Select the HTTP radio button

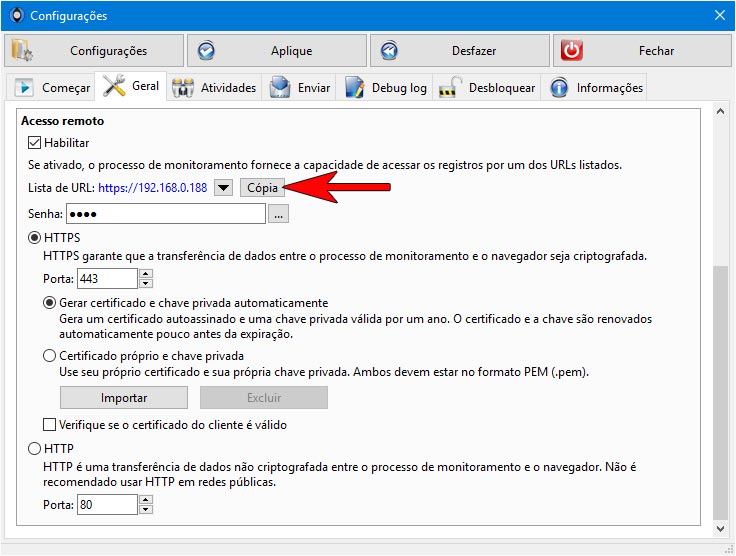click(34, 449)
